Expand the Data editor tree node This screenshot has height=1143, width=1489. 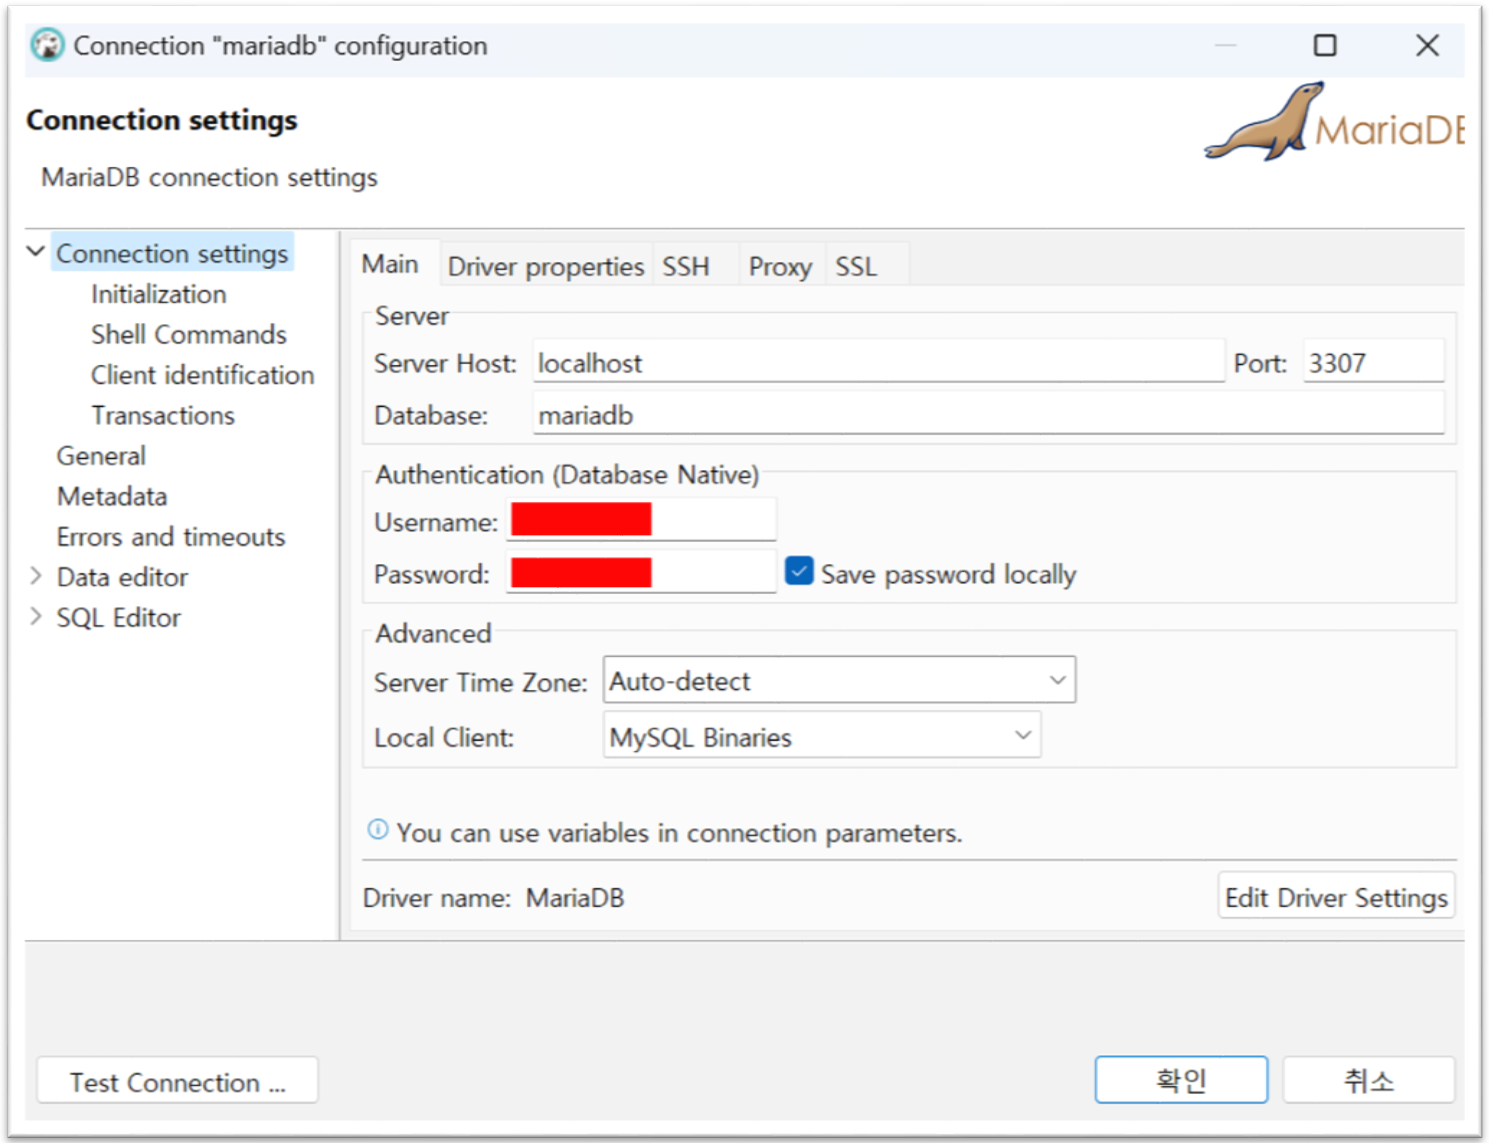(36, 576)
